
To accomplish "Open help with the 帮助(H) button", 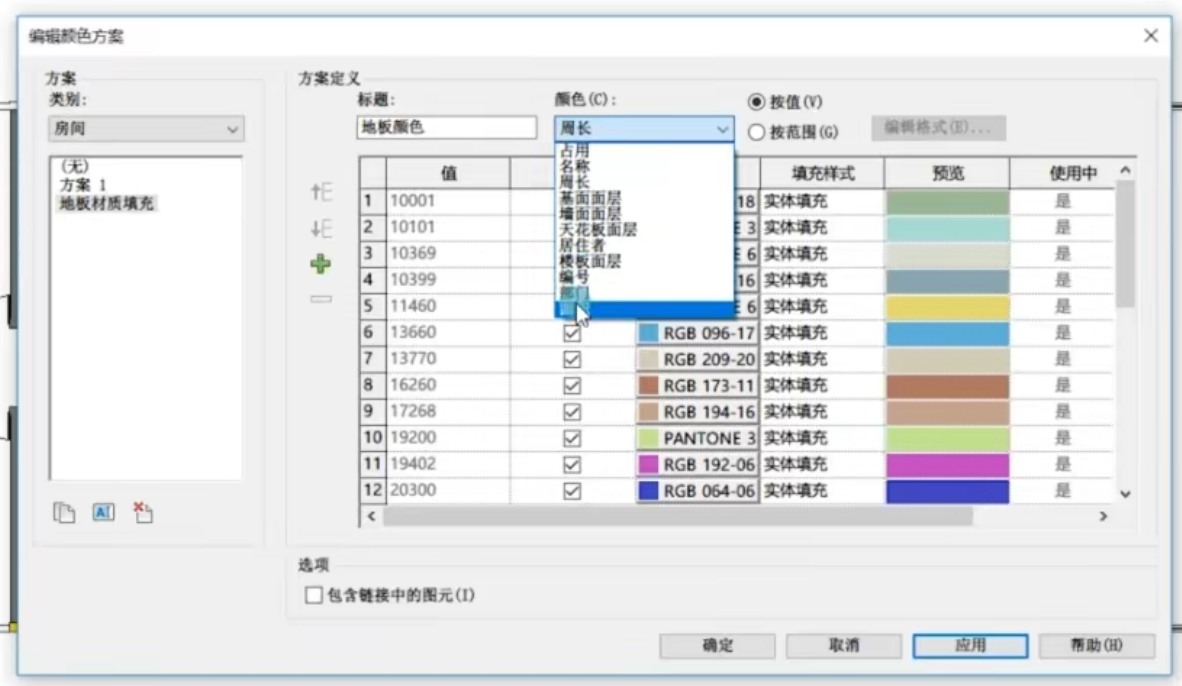I will point(1097,645).
